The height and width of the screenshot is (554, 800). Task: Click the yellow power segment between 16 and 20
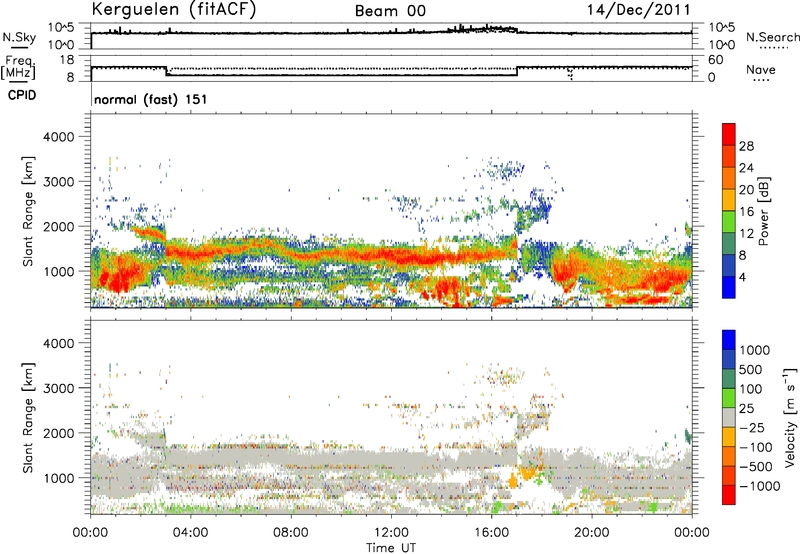729,199
